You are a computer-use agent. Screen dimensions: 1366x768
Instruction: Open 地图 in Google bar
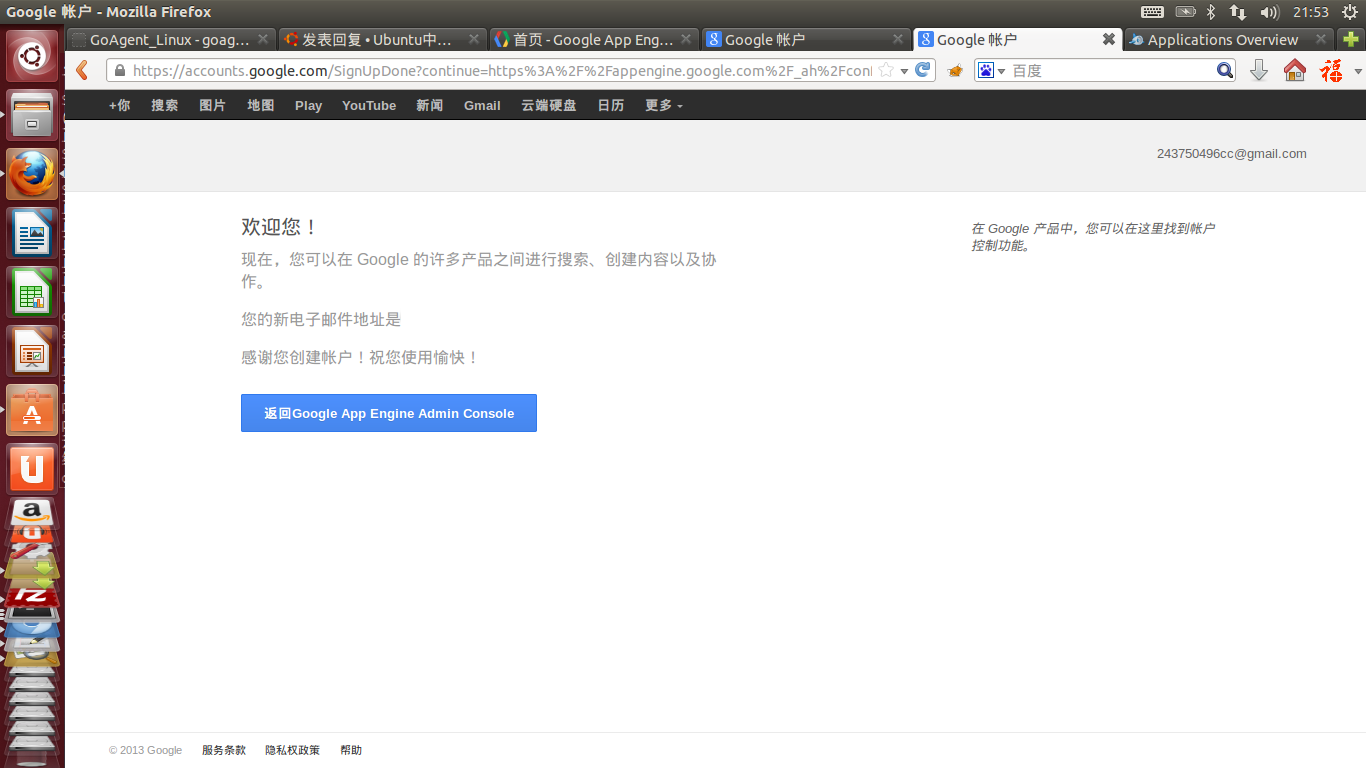(x=261, y=105)
